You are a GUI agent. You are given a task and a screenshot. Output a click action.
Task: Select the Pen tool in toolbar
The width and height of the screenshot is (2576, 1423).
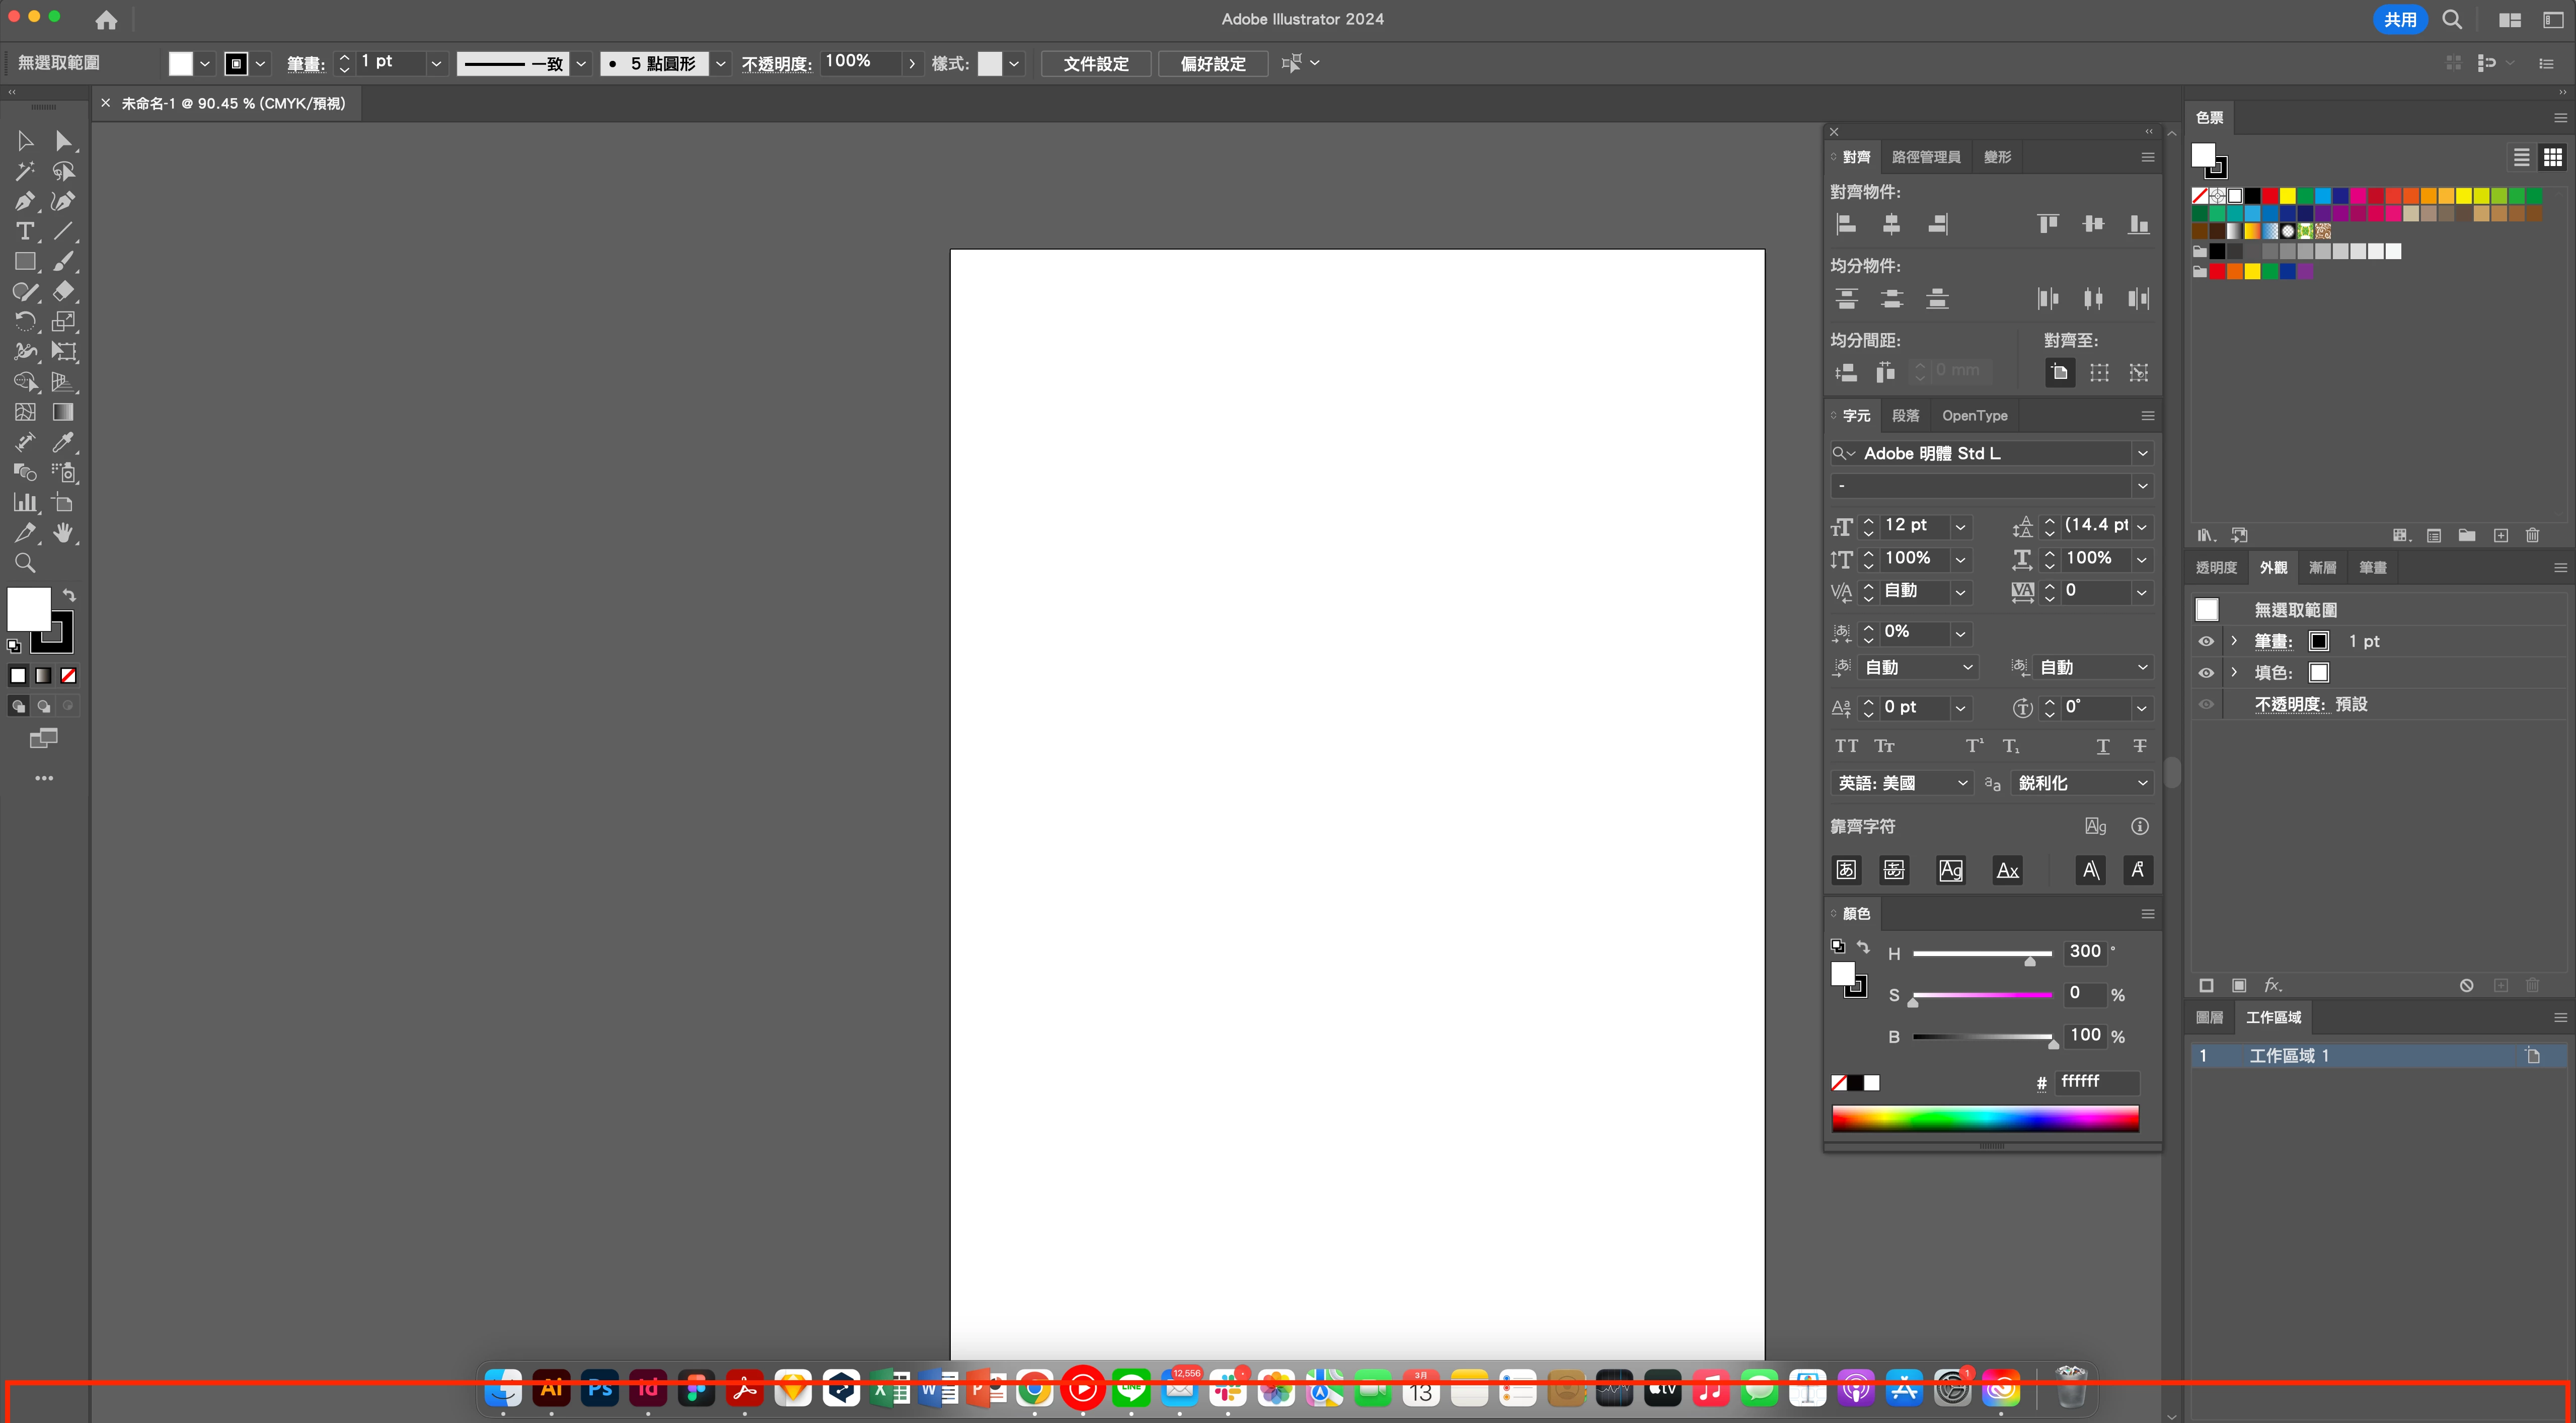[24, 201]
